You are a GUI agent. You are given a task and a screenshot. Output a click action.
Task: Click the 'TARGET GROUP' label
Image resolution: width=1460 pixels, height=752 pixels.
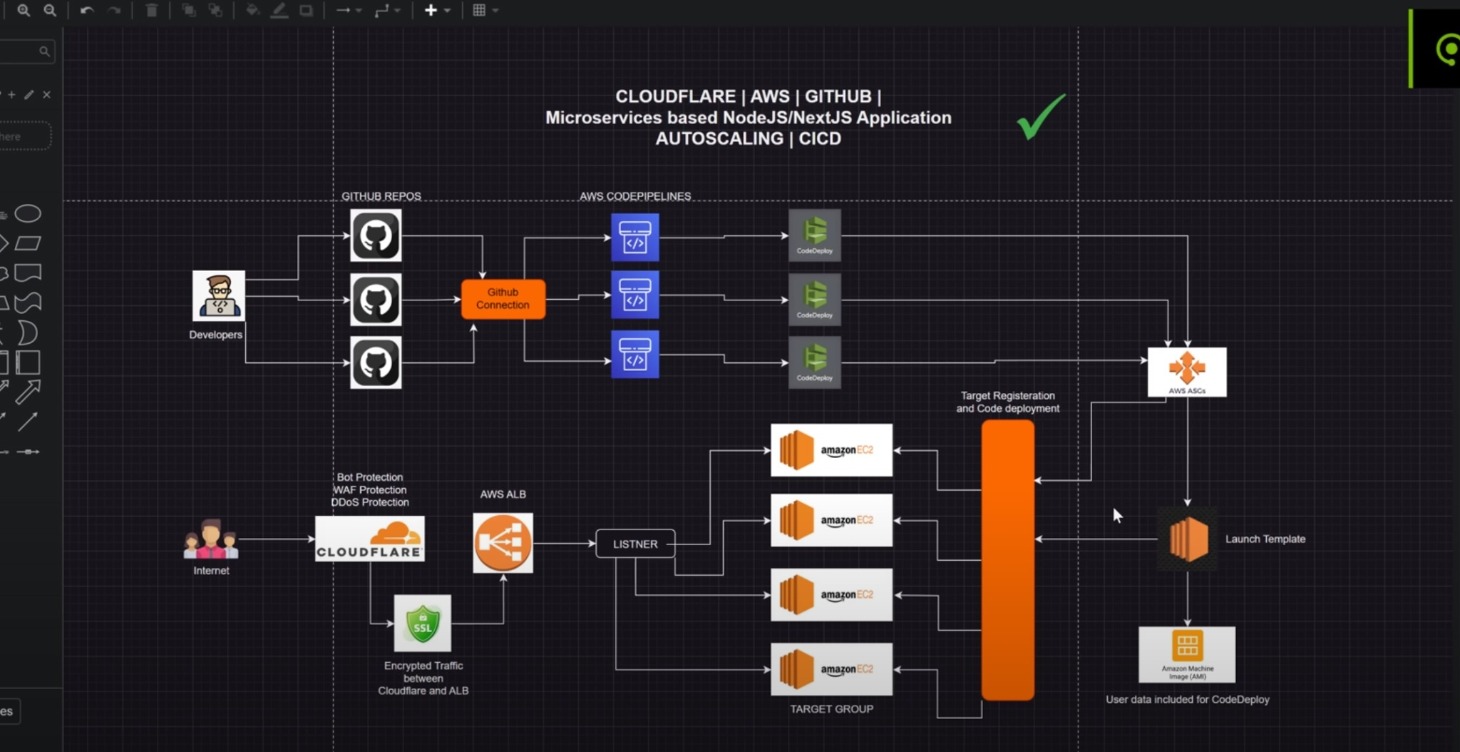pyautogui.click(x=832, y=709)
